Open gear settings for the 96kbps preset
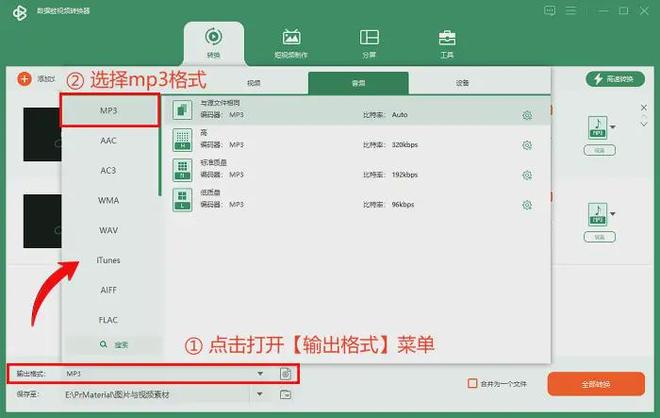The image size is (660, 418). 527,205
